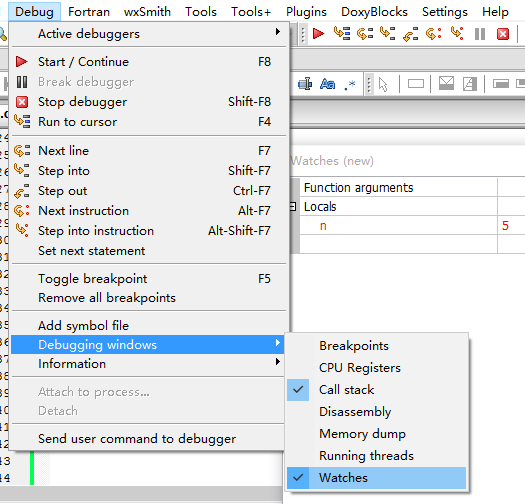Click the Break debugger pause toolbar icon
Image resolution: width=525 pixels, height=504 pixels.
pyautogui.click(x=480, y=34)
